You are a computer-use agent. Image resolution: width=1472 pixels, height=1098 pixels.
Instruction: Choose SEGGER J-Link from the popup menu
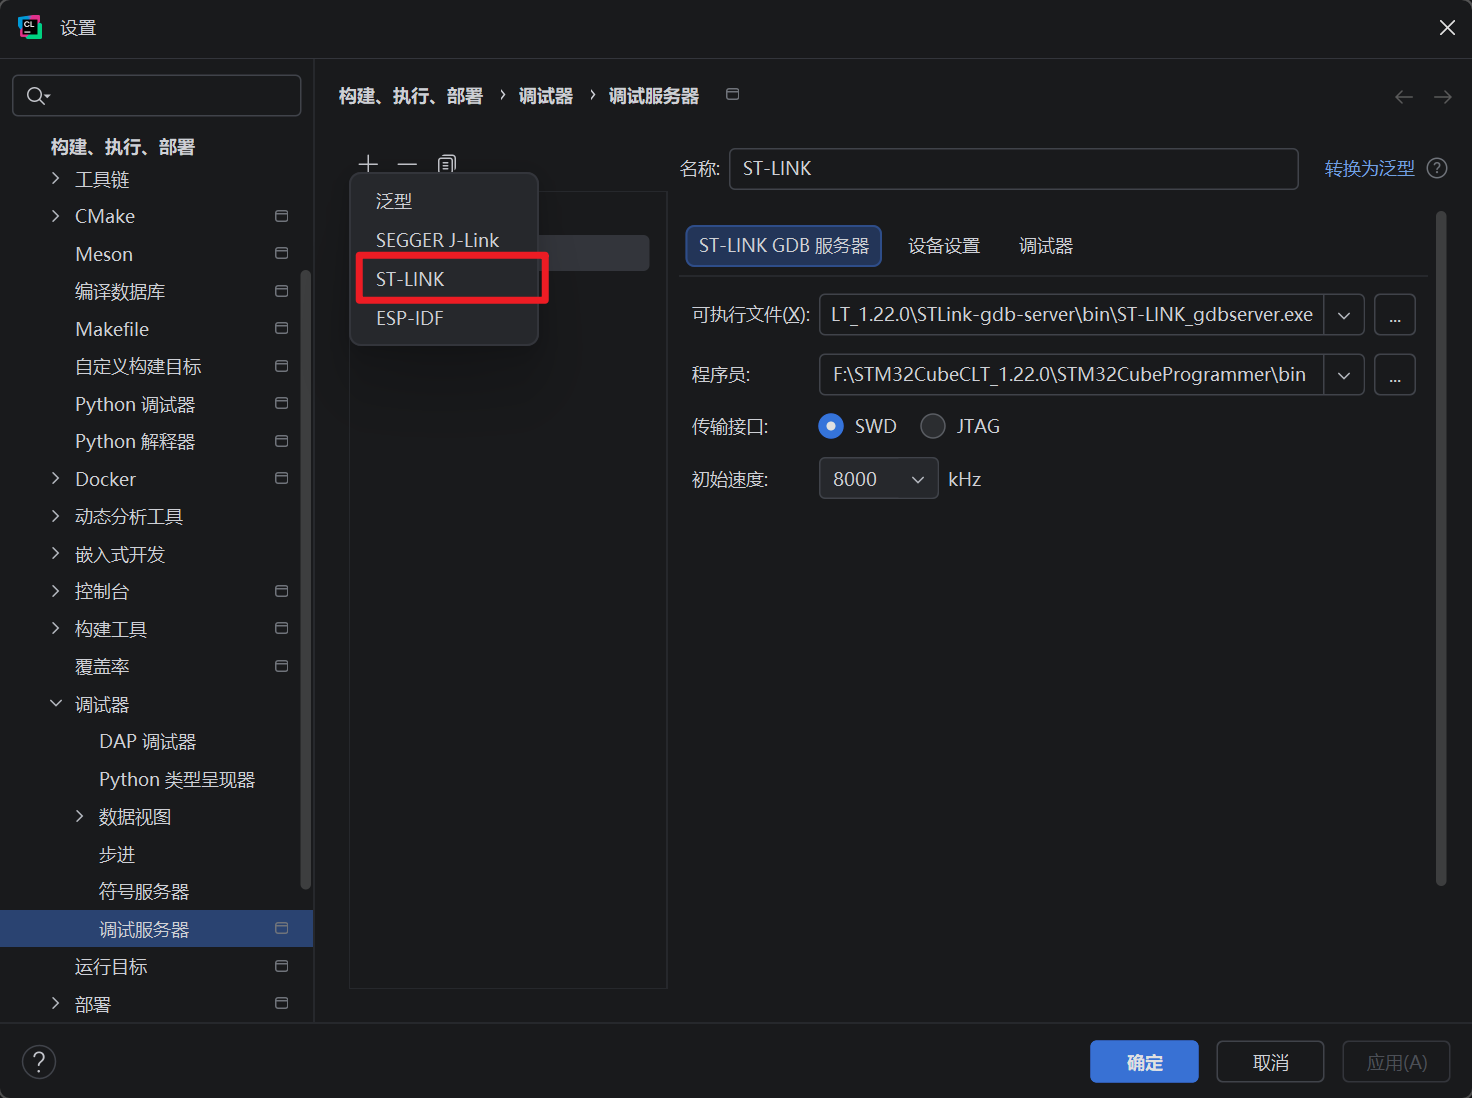(x=444, y=240)
